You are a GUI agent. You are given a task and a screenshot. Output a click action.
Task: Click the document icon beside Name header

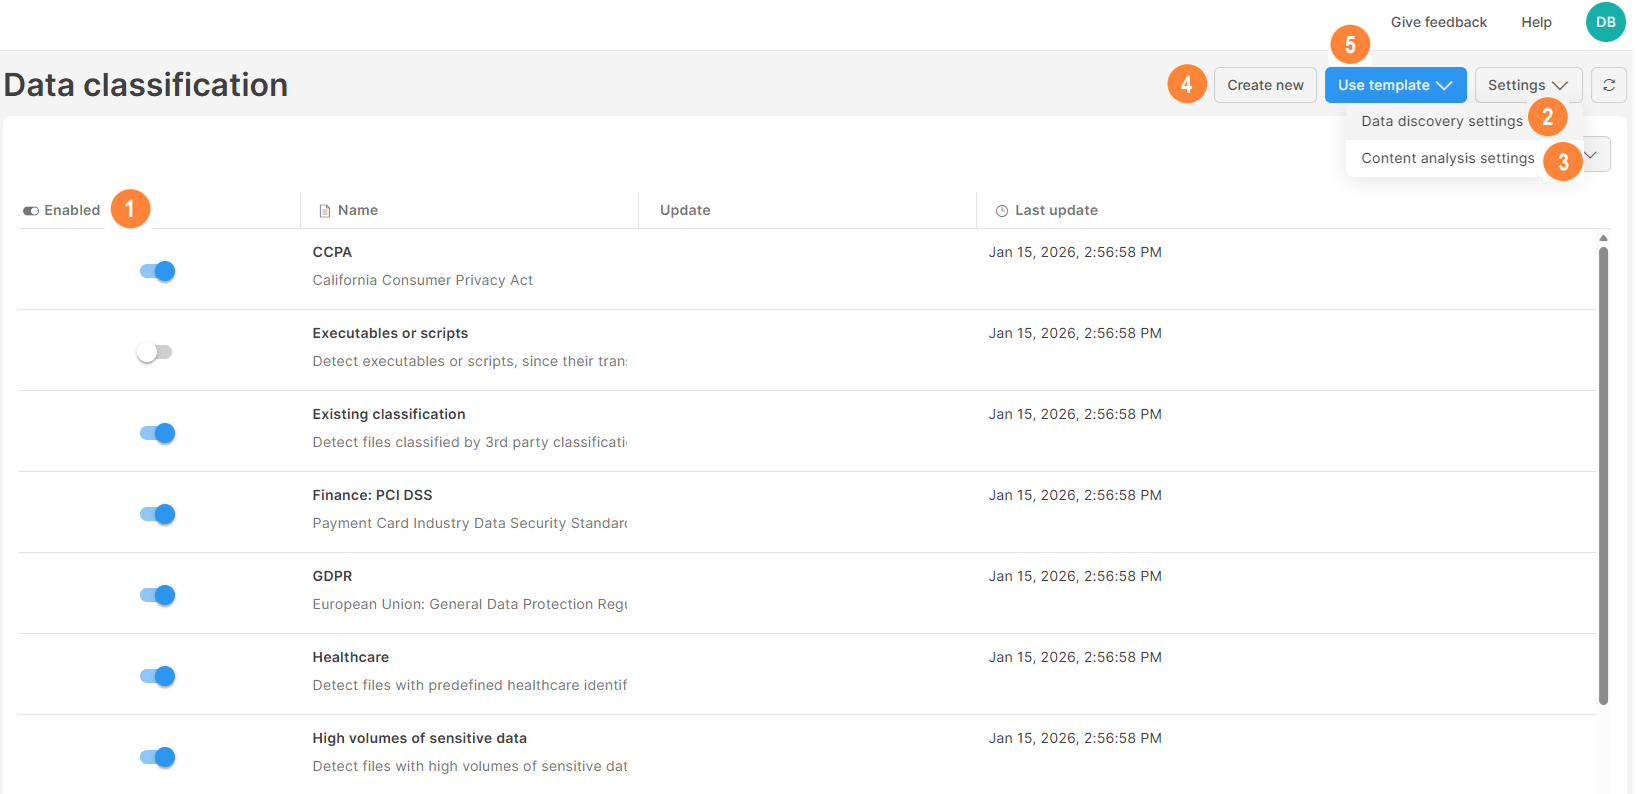(x=324, y=211)
